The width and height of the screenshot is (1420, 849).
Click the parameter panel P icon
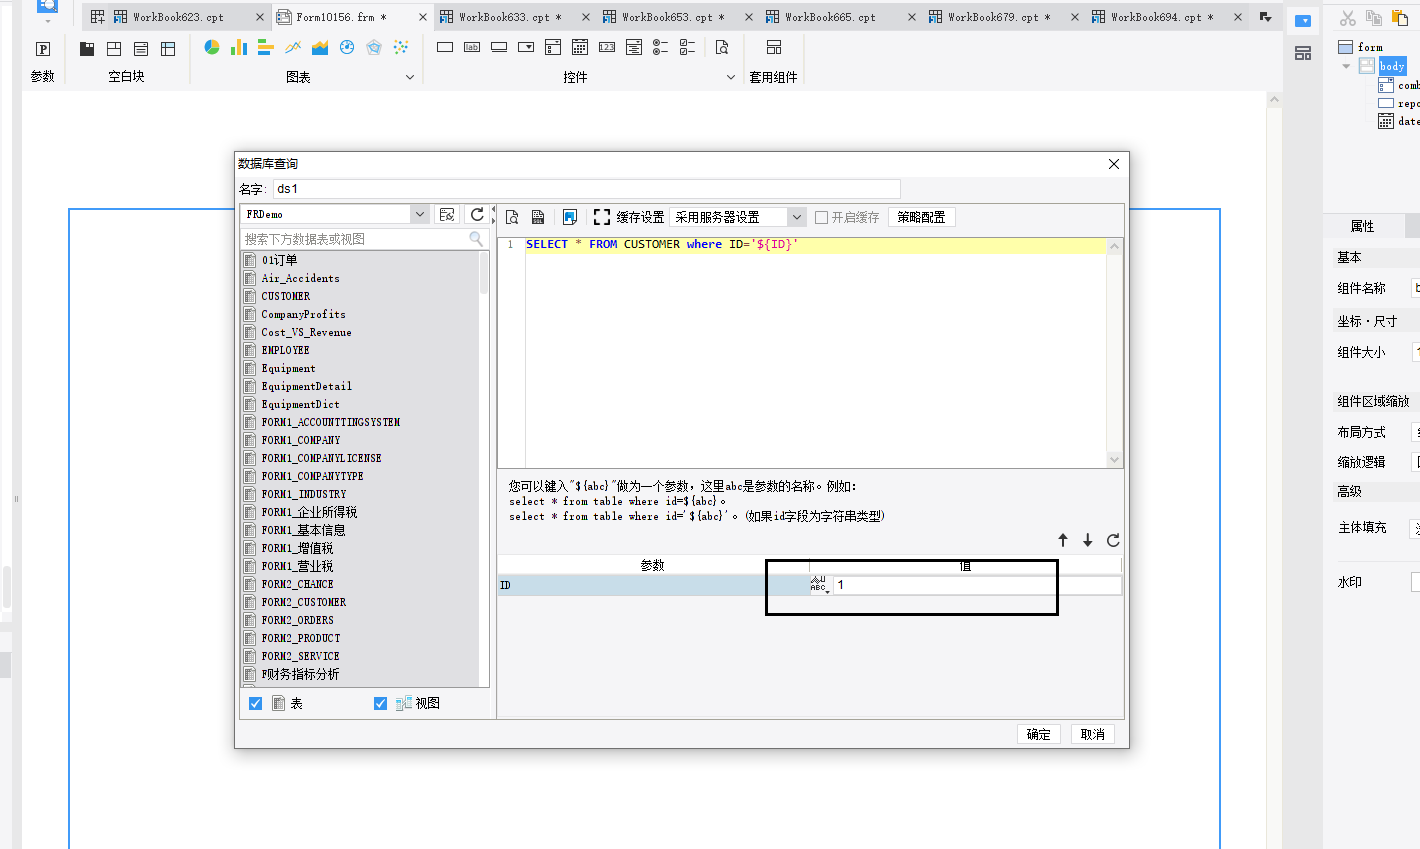(43, 49)
